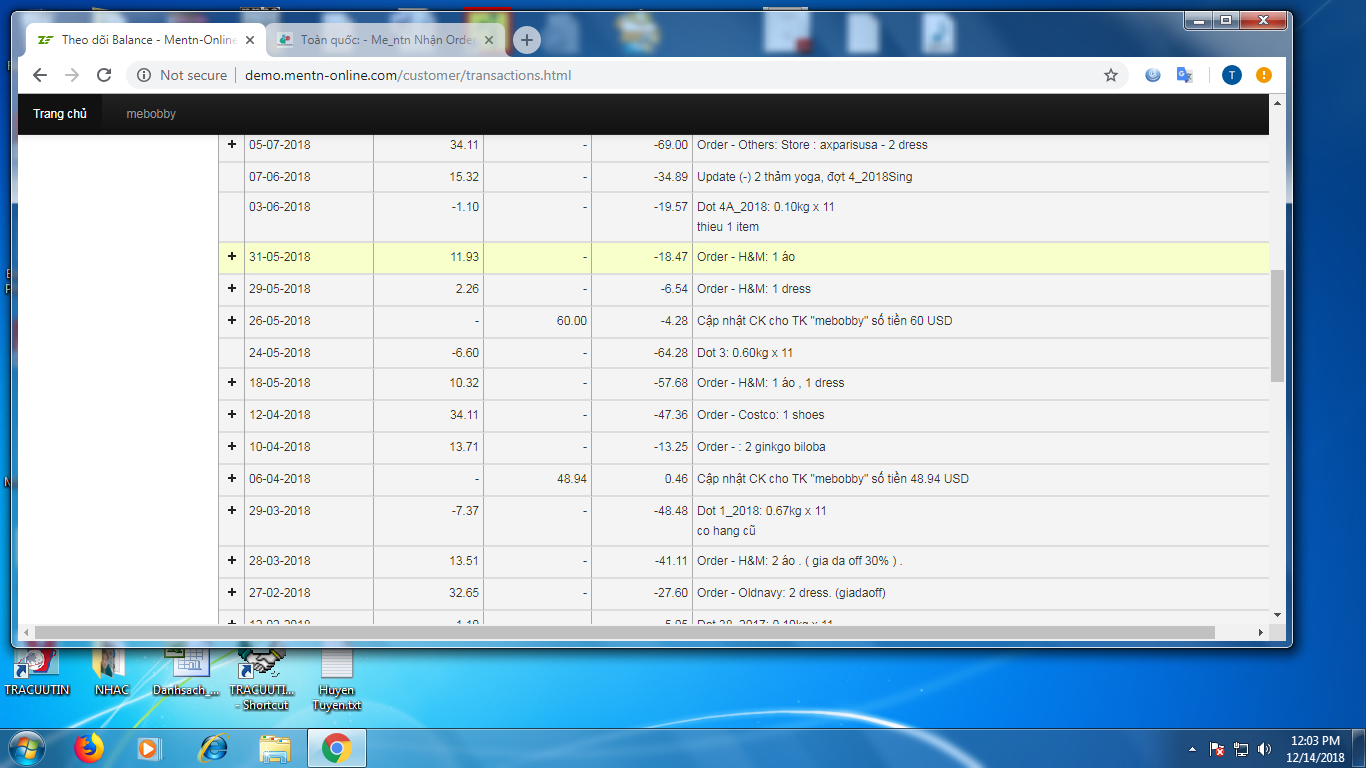Click the page's vertical scrollbar thumb

[1277, 325]
